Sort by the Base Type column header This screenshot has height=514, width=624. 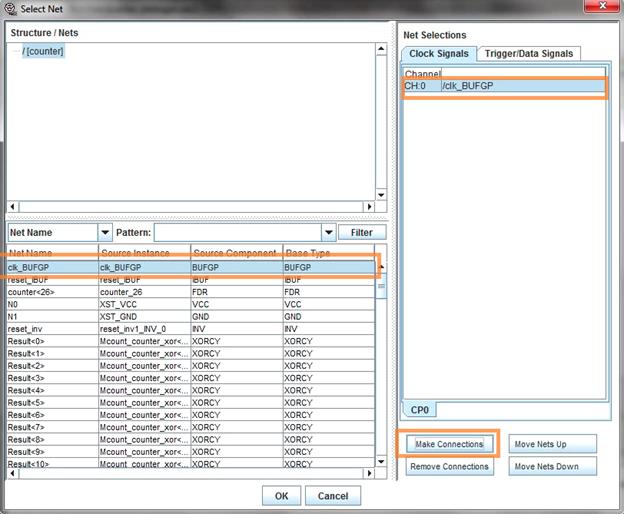pyautogui.click(x=328, y=253)
